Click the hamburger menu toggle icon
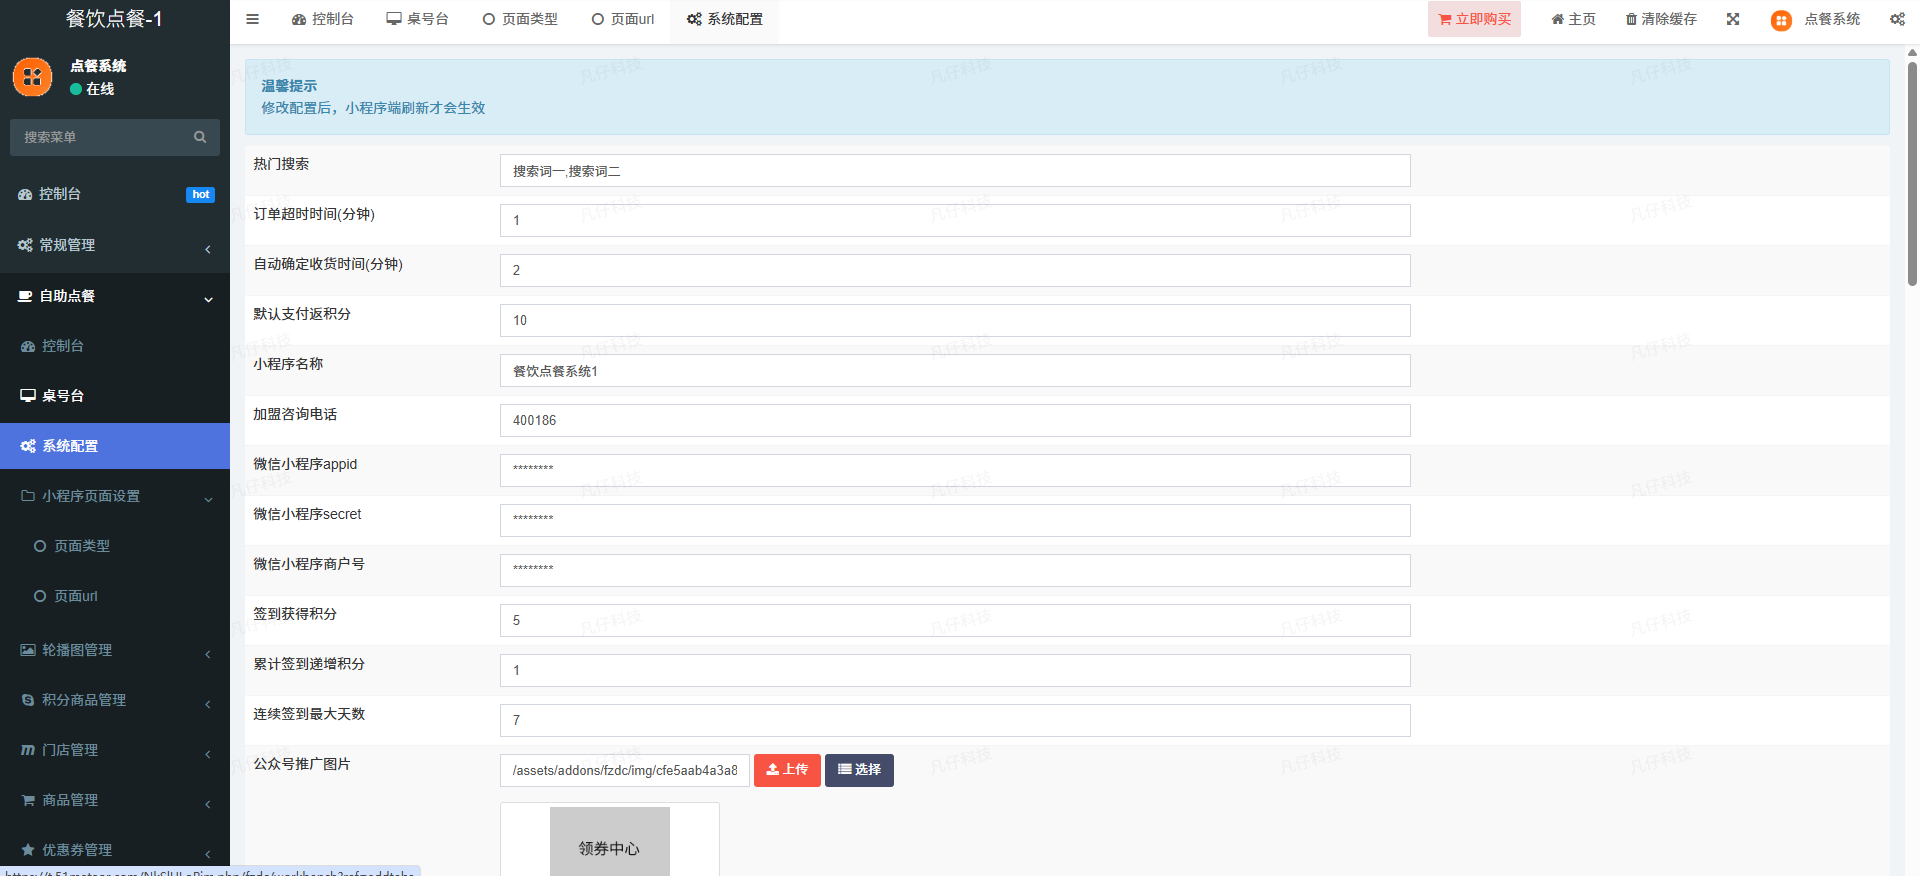Viewport: 1920px width, 876px height. (x=253, y=19)
